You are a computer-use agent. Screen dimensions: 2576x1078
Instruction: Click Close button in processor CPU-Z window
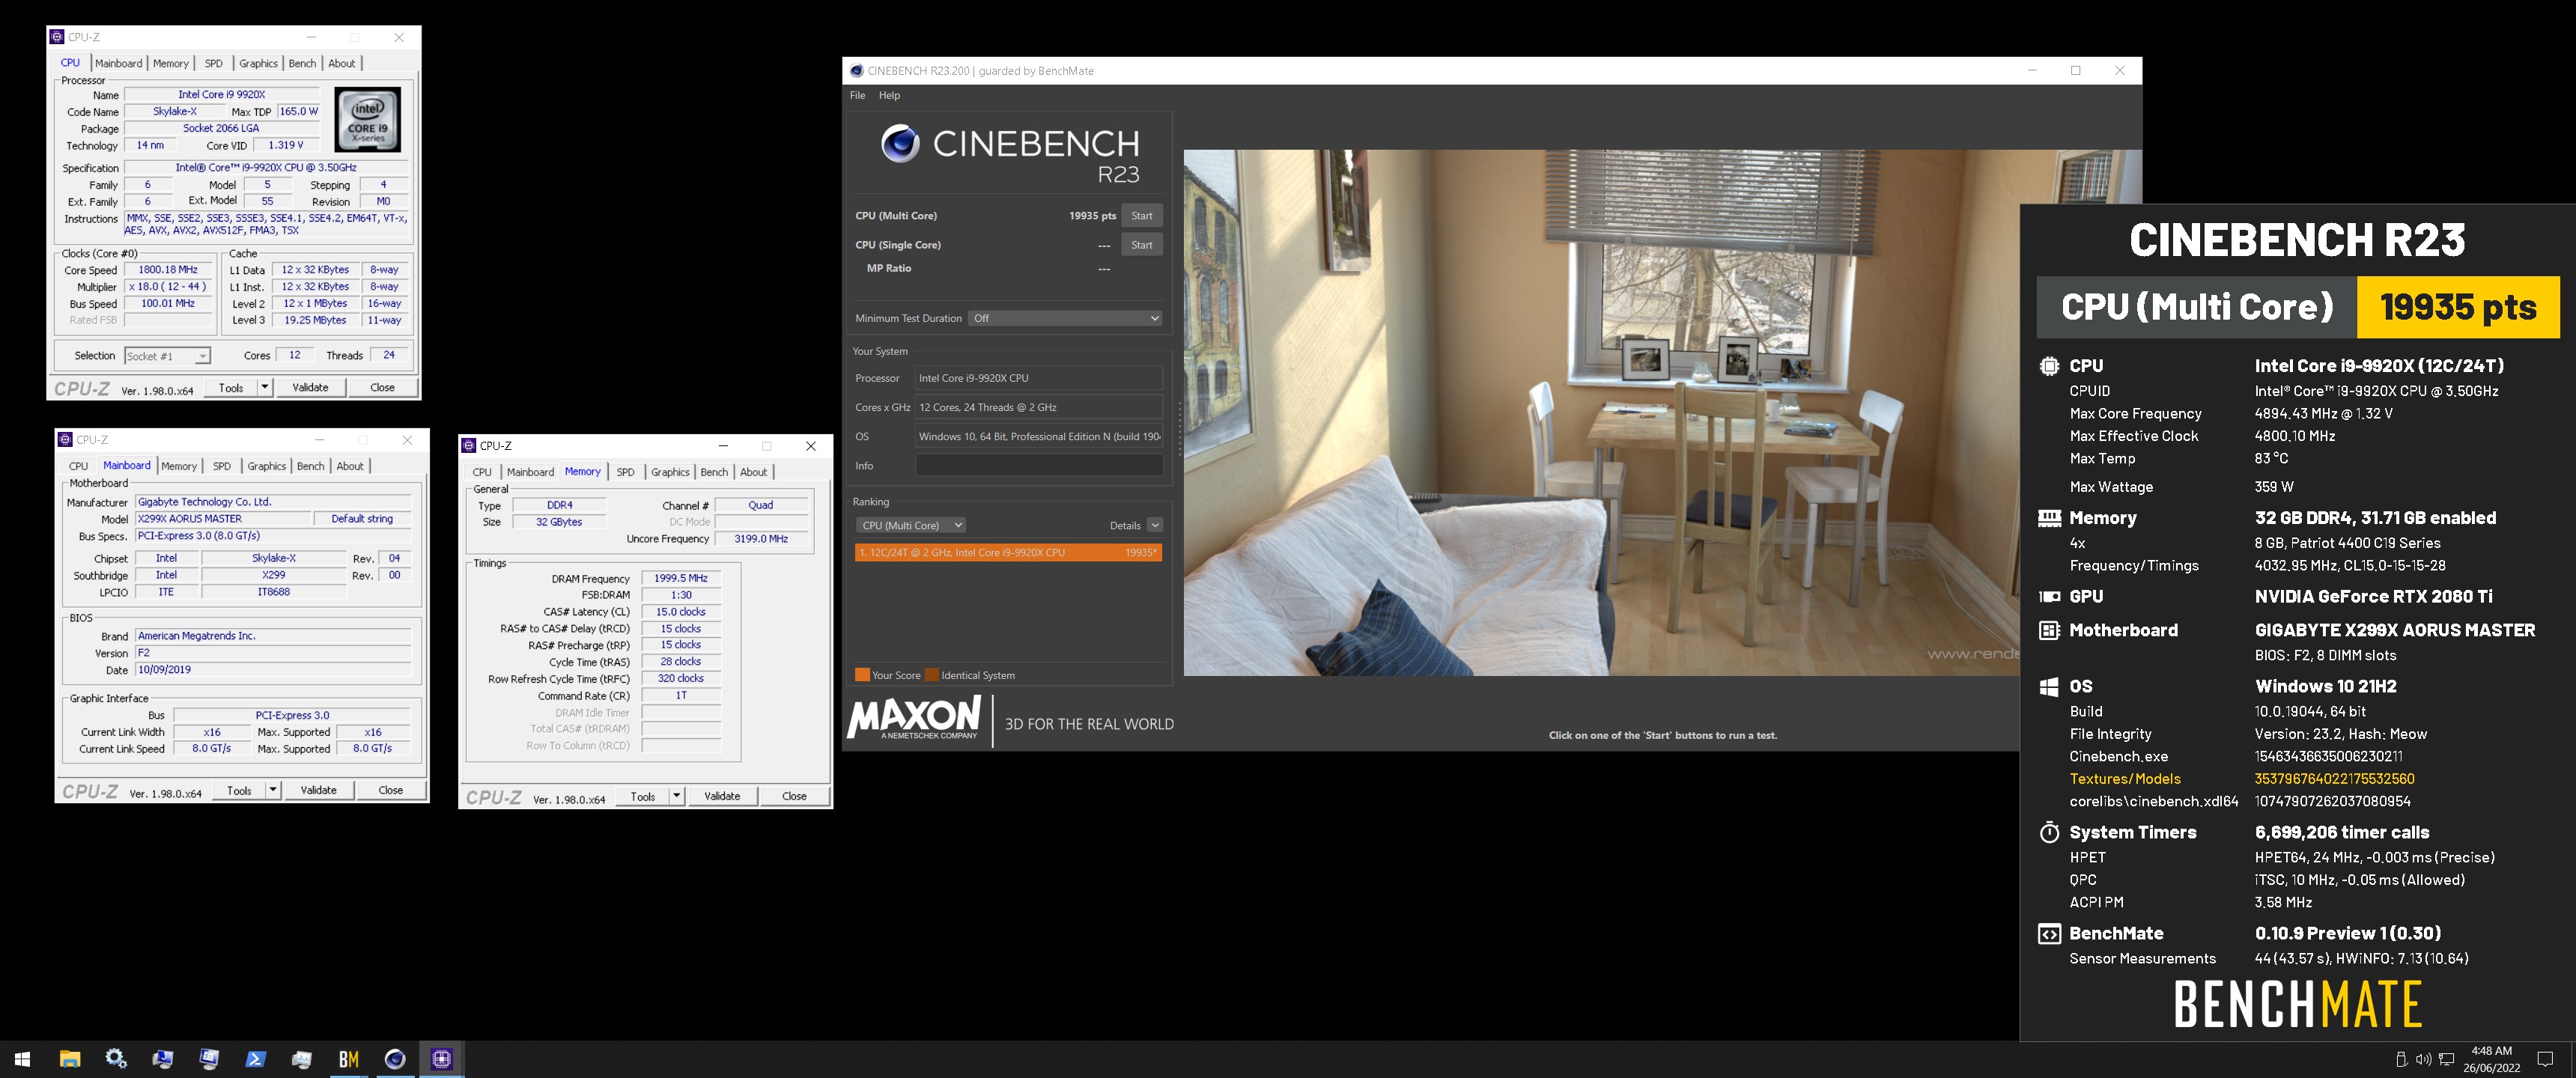382,388
